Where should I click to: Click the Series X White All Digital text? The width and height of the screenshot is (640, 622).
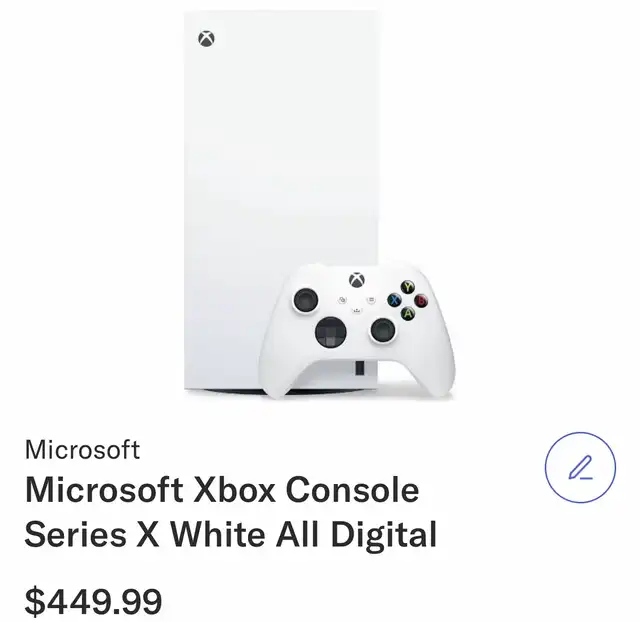(231, 535)
